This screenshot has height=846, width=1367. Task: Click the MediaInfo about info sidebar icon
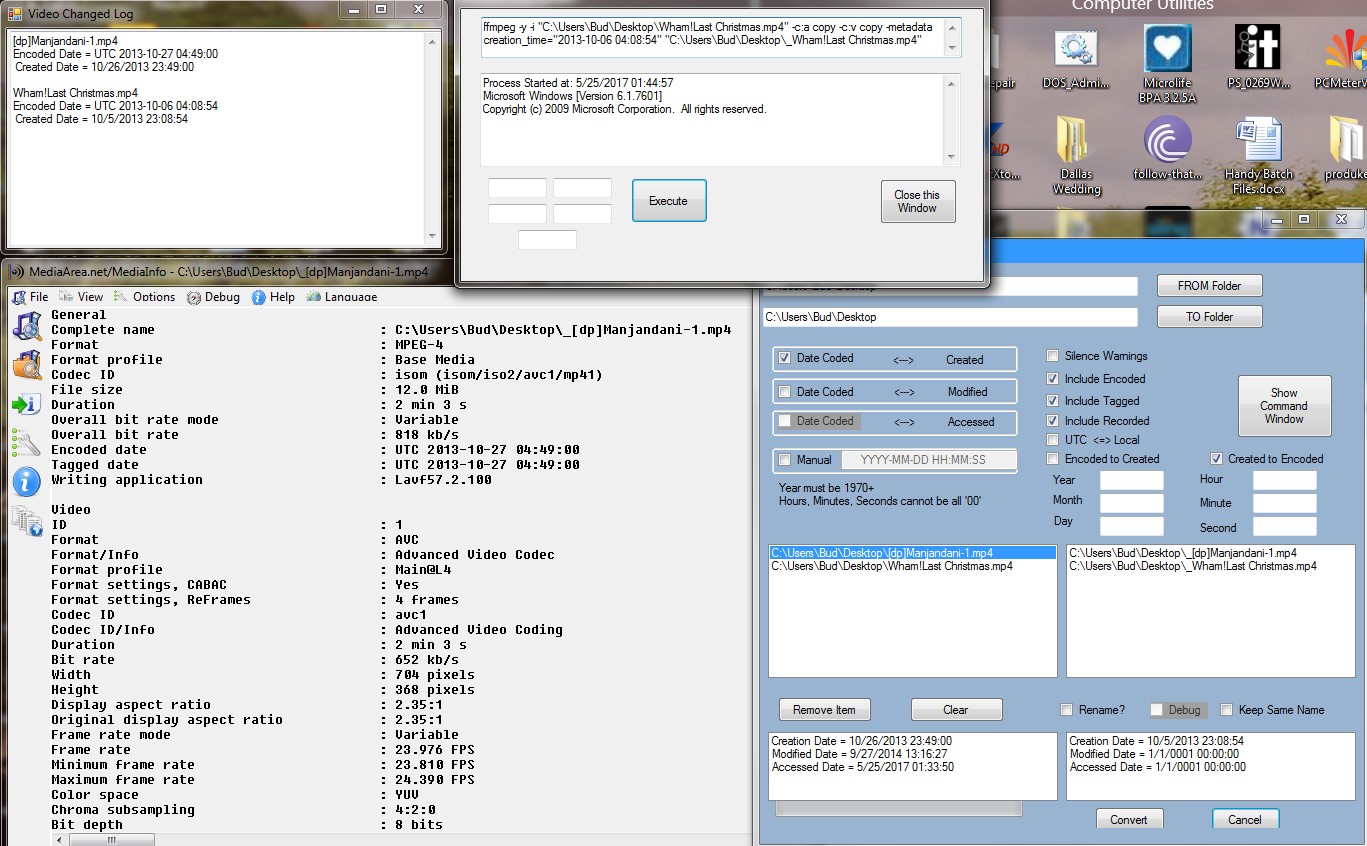[x=26, y=482]
